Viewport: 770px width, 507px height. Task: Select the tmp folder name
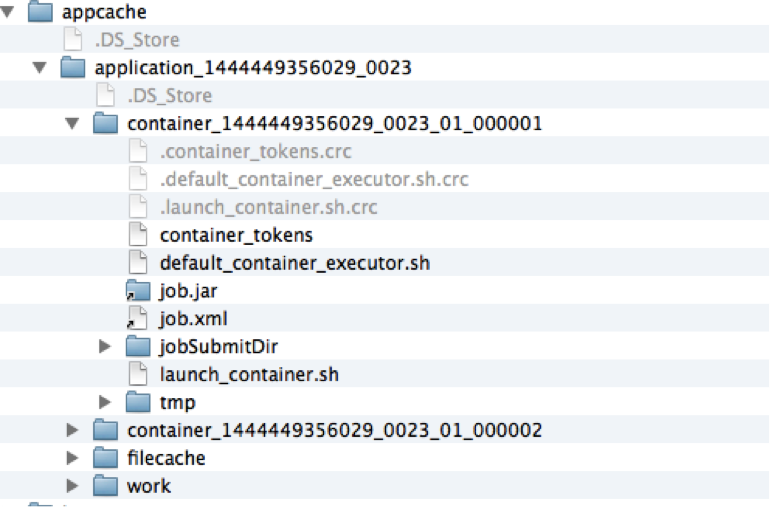coord(178,403)
